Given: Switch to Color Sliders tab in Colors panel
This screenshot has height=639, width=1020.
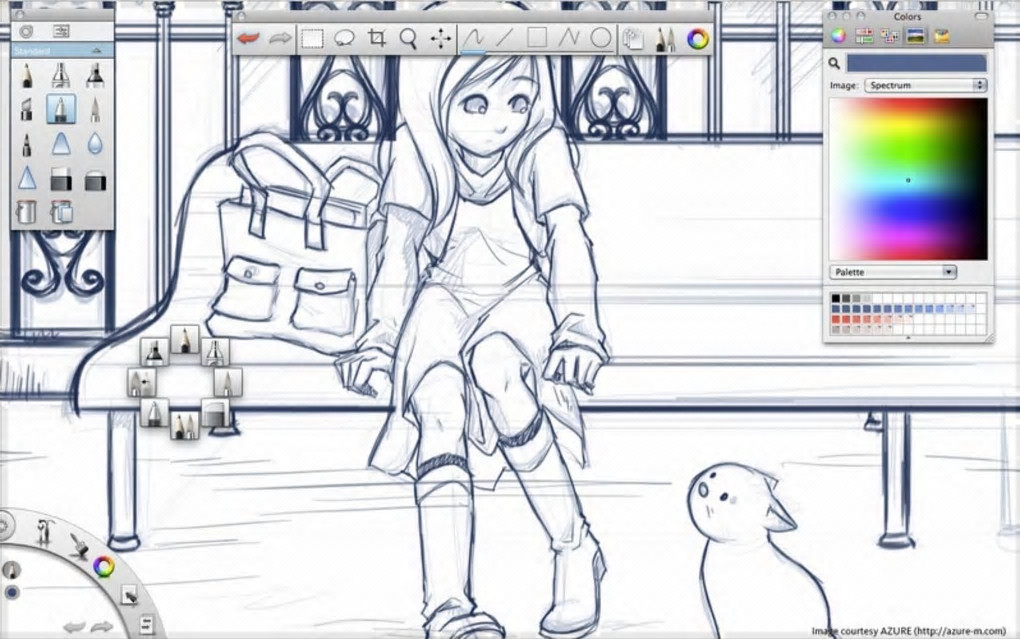Looking at the screenshot, I should (864, 36).
